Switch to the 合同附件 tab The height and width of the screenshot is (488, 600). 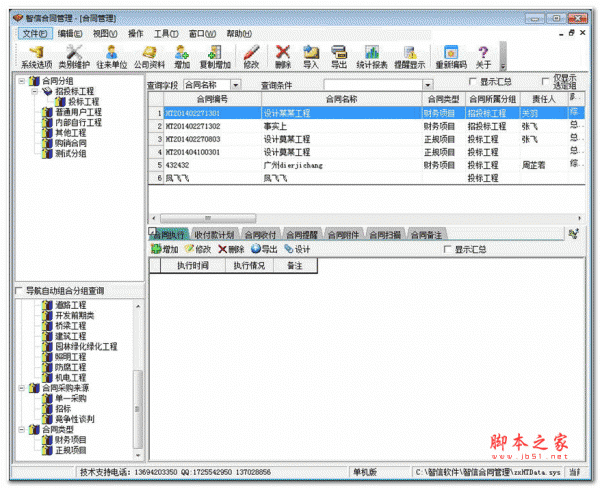coord(343,235)
